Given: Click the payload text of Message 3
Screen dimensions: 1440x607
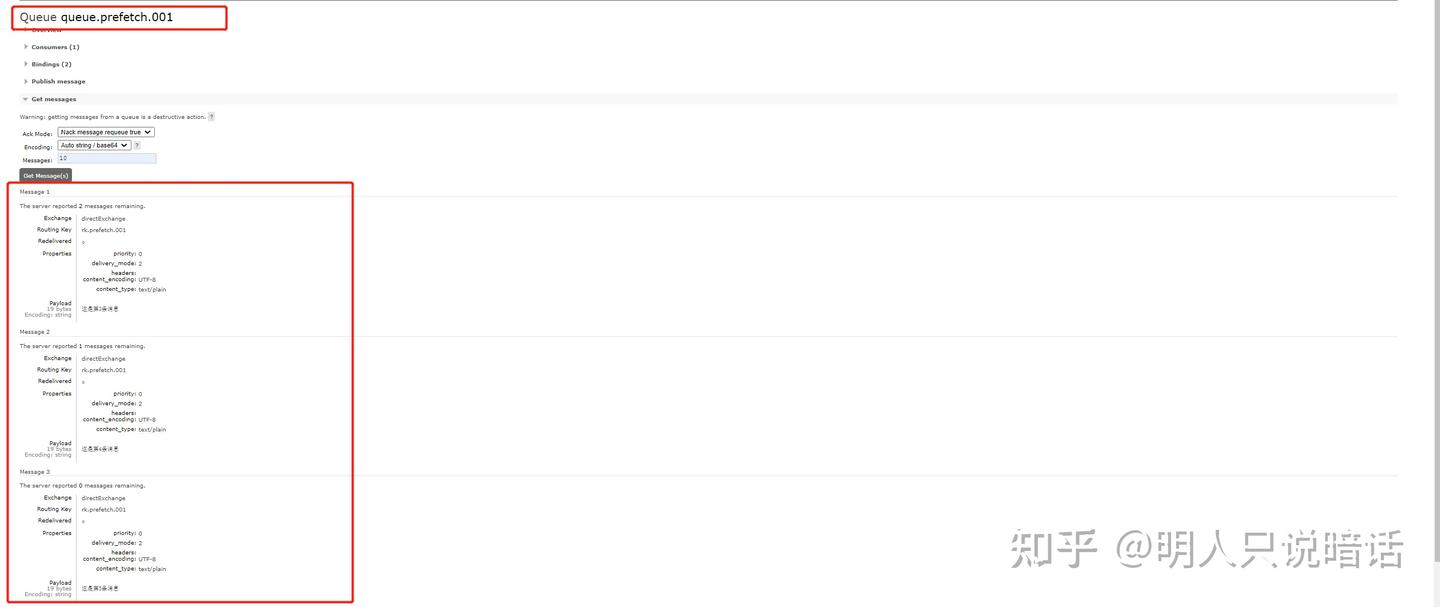Looking at the screenshot, I should tap(100, 589).
